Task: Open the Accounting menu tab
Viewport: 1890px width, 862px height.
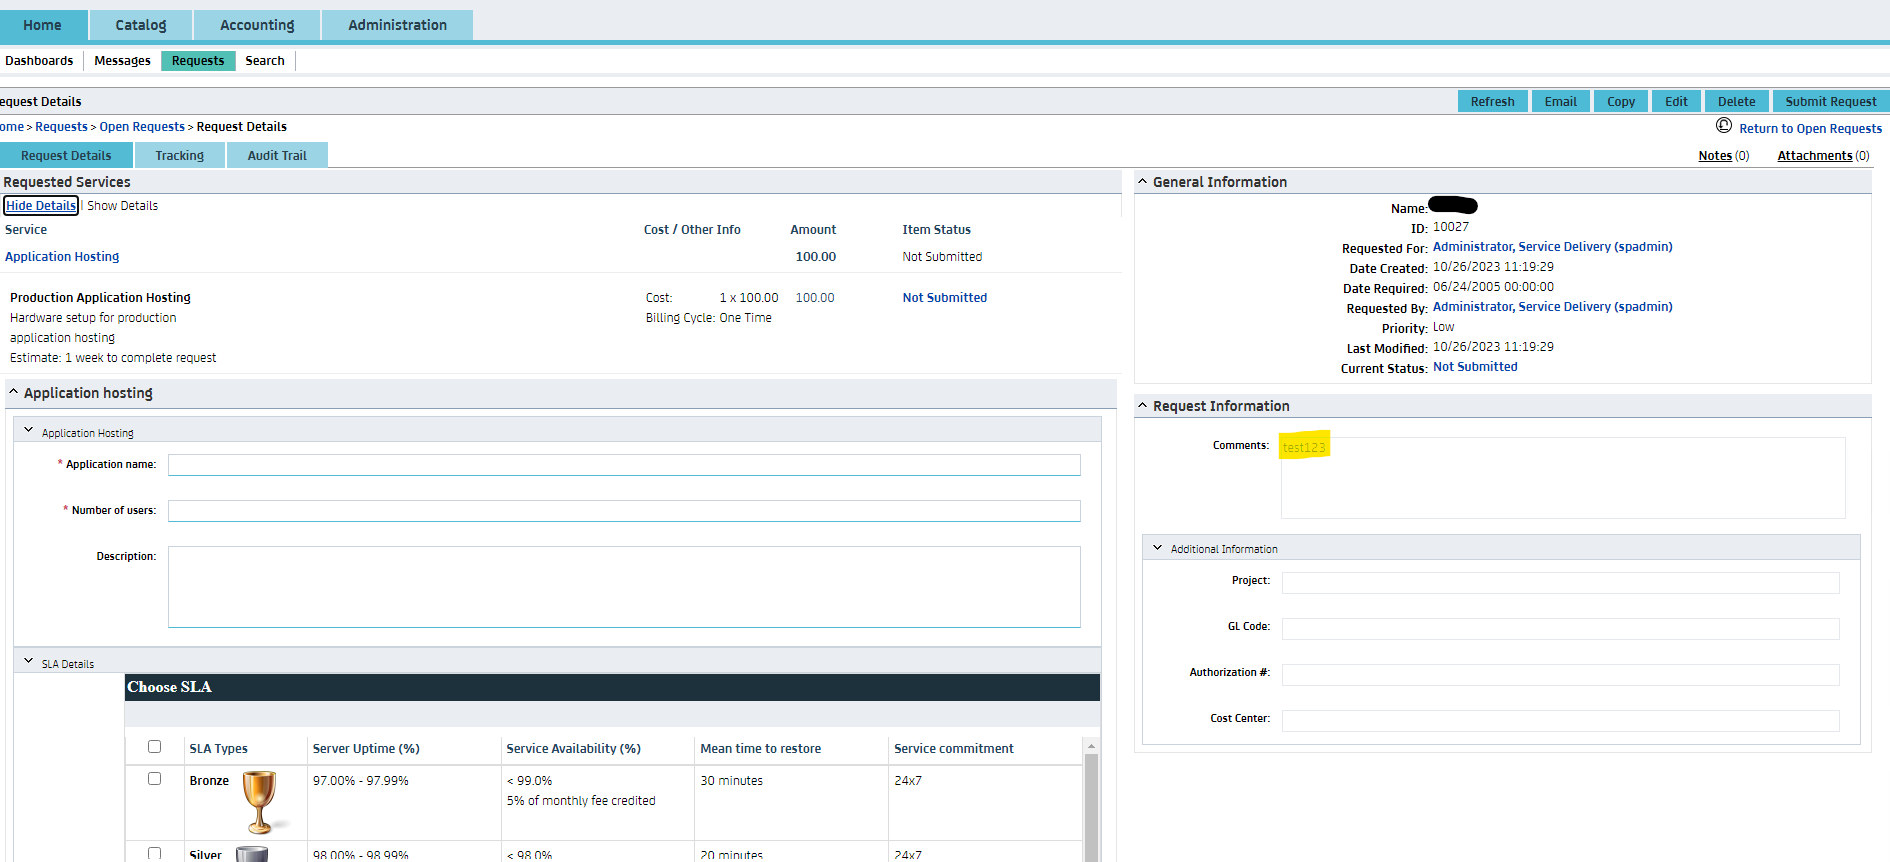Action: pyautogui.click(x=257, y=25)
